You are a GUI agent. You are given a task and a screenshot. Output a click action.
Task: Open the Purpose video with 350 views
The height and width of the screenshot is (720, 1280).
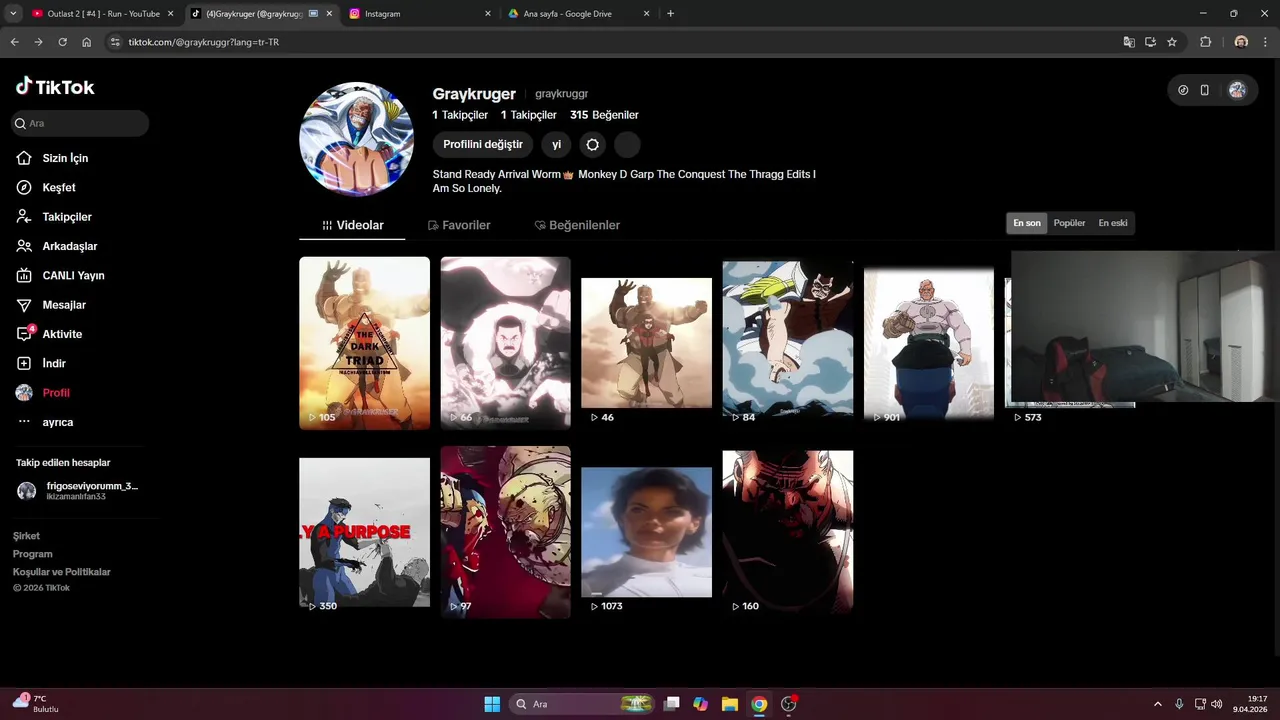tap(364, 532)
